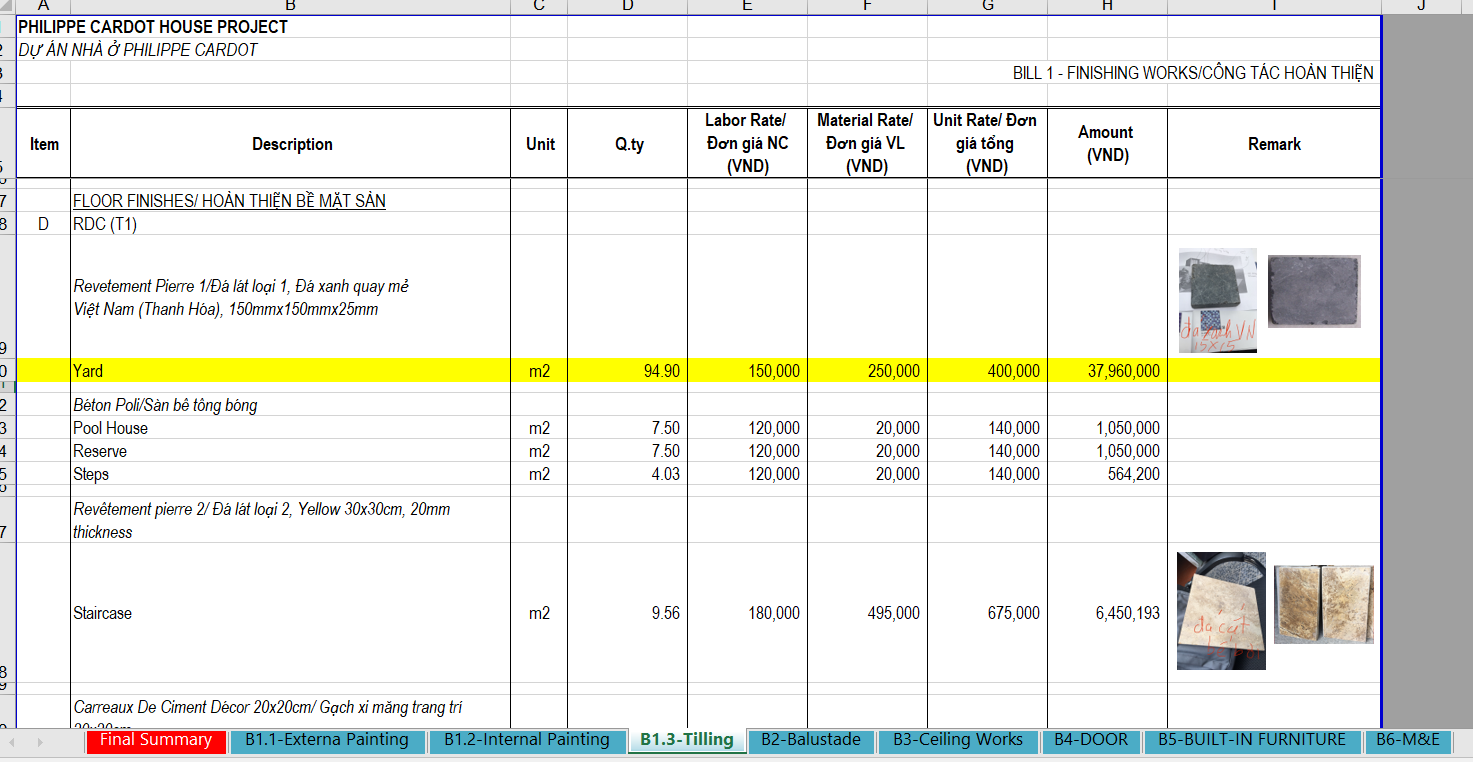This screenshot has height=762, width=1473.
Task: Switch to the B4-DOOR sheet
Action: (1091, 740)
